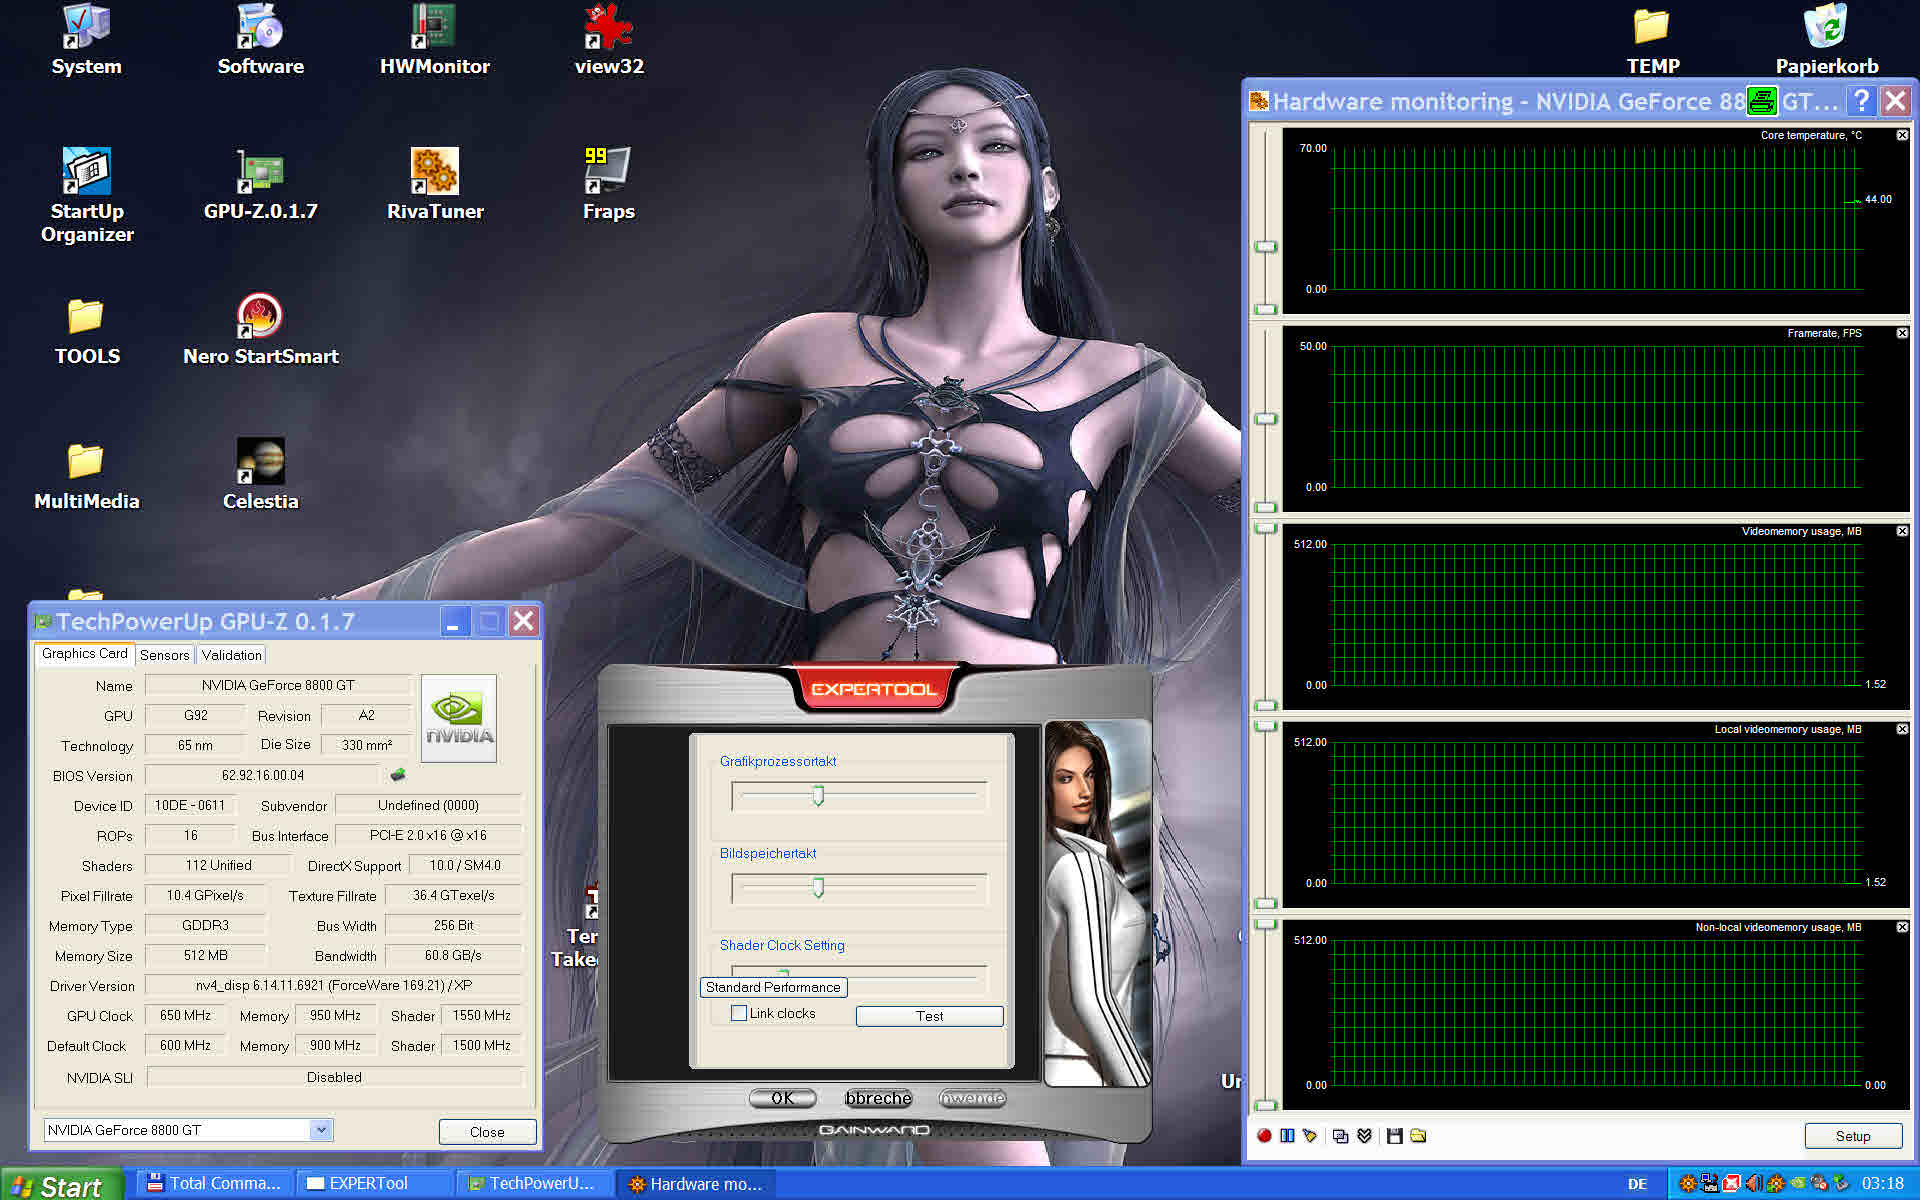This screenshot has height=1200, width=1920.
Task: Click the overlapping windows icon in Hardware monitoring
Action: pyautogui.click(x=1341, y=1135)
